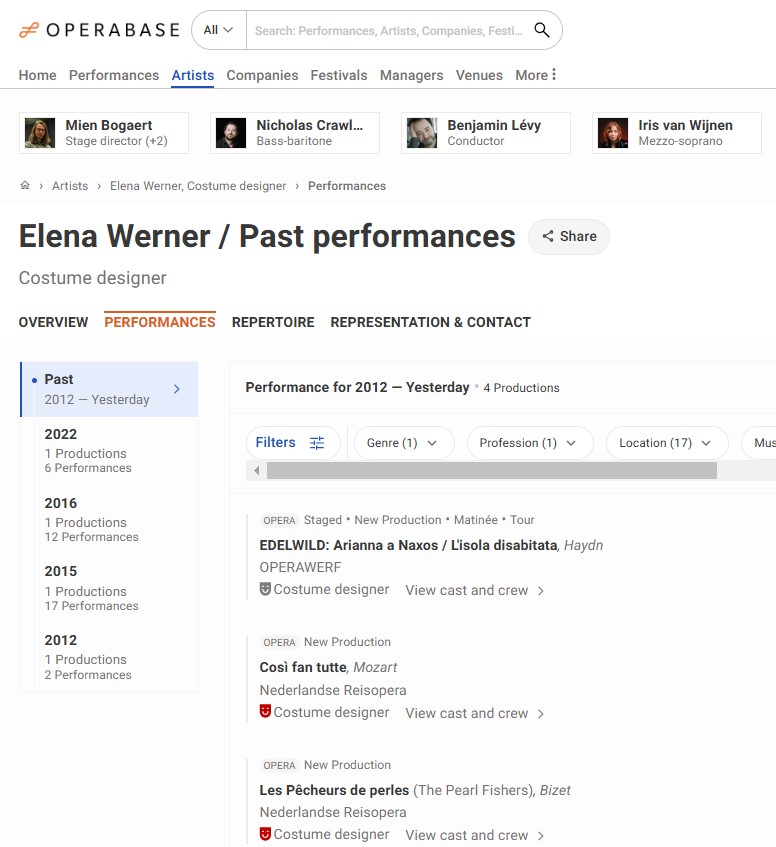Expand the Profession (1) filter dropdown
The width and height of the screenshot is (776, 847).
(x=529, y=443)
